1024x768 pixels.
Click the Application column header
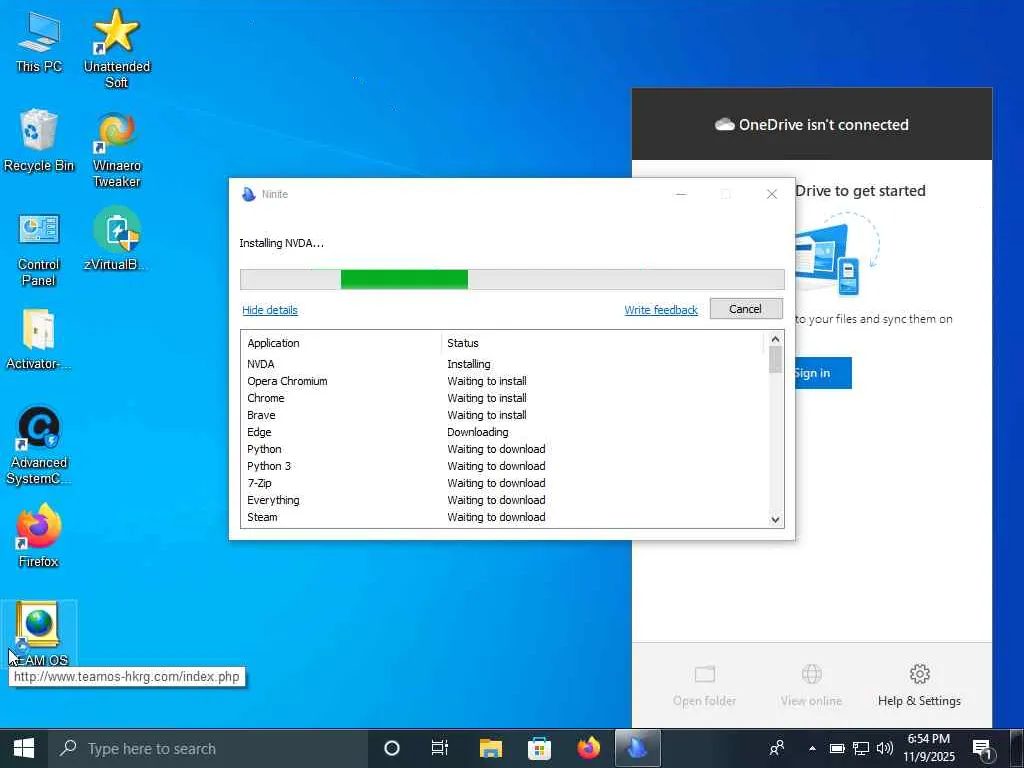point(342,343)
